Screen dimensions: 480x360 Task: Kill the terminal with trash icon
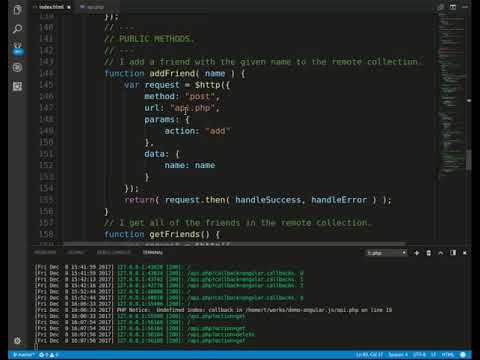(429, 253)
